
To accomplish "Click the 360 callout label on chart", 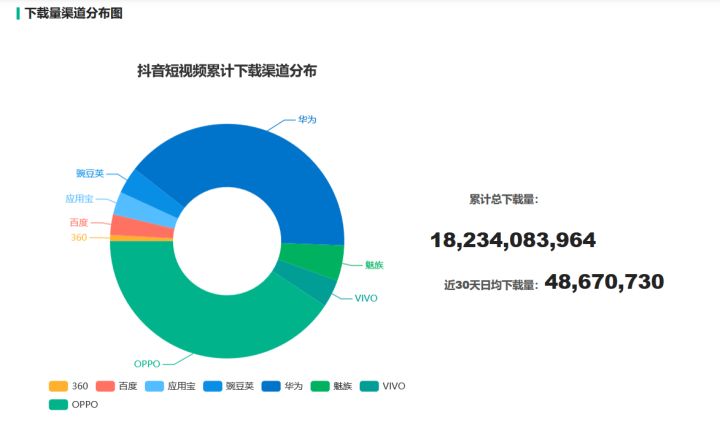I will pos(79,237).
